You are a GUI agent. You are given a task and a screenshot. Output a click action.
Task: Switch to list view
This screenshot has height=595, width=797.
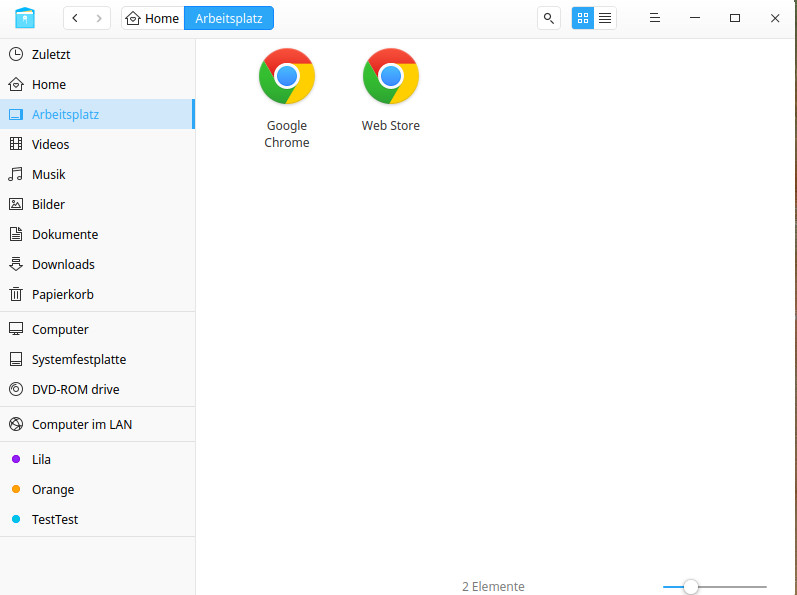(605, 18)
